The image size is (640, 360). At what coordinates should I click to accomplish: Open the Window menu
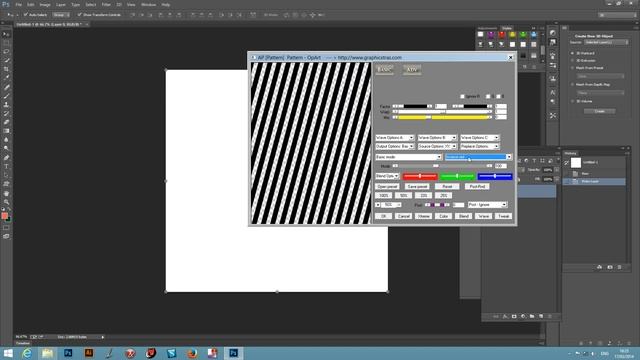click(148, 4)
